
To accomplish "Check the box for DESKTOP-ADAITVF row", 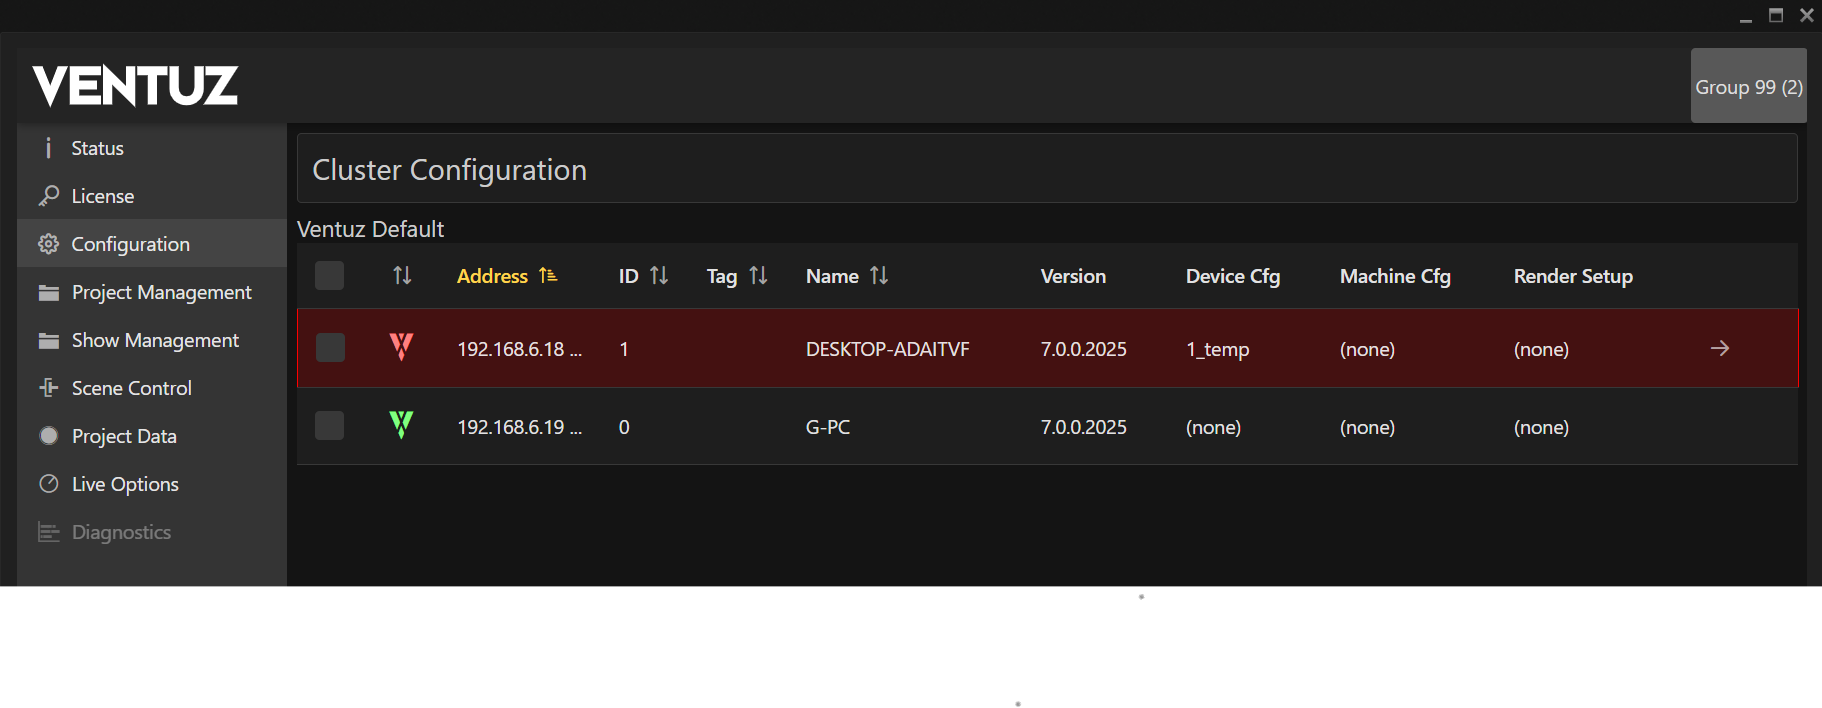I will 330,348.
